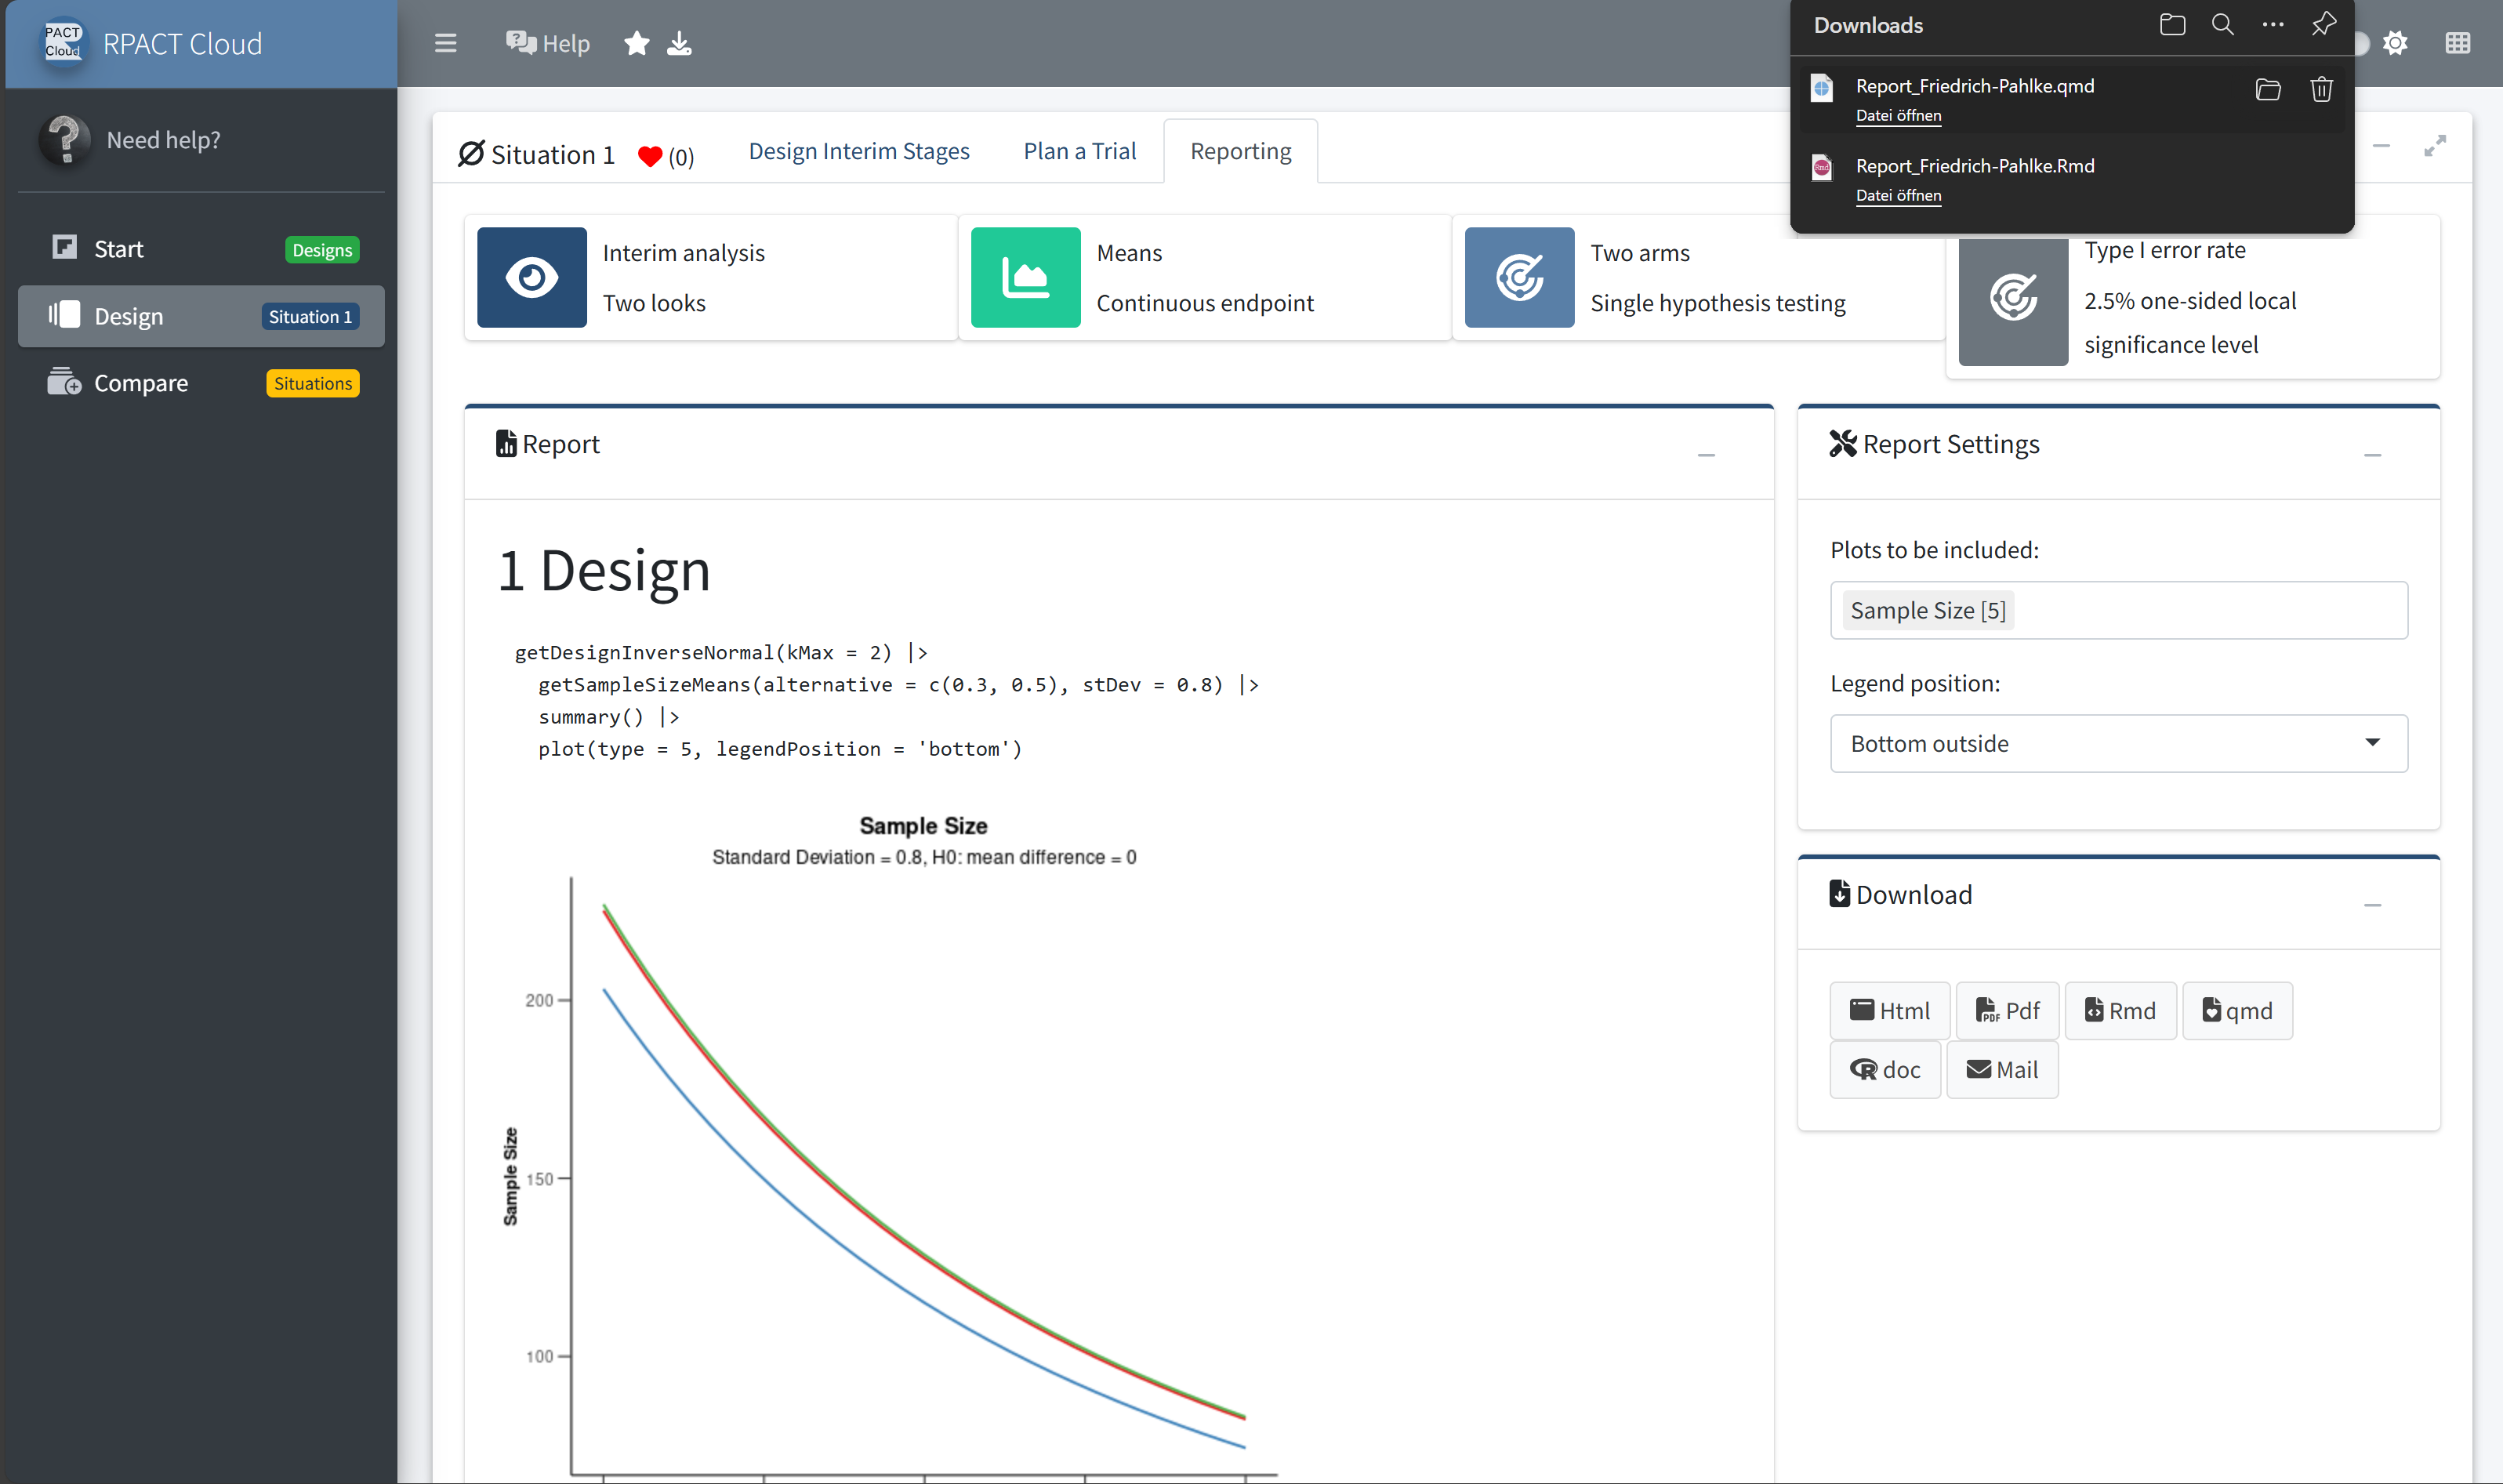Collapse the Report panel

coord(1706,455)
